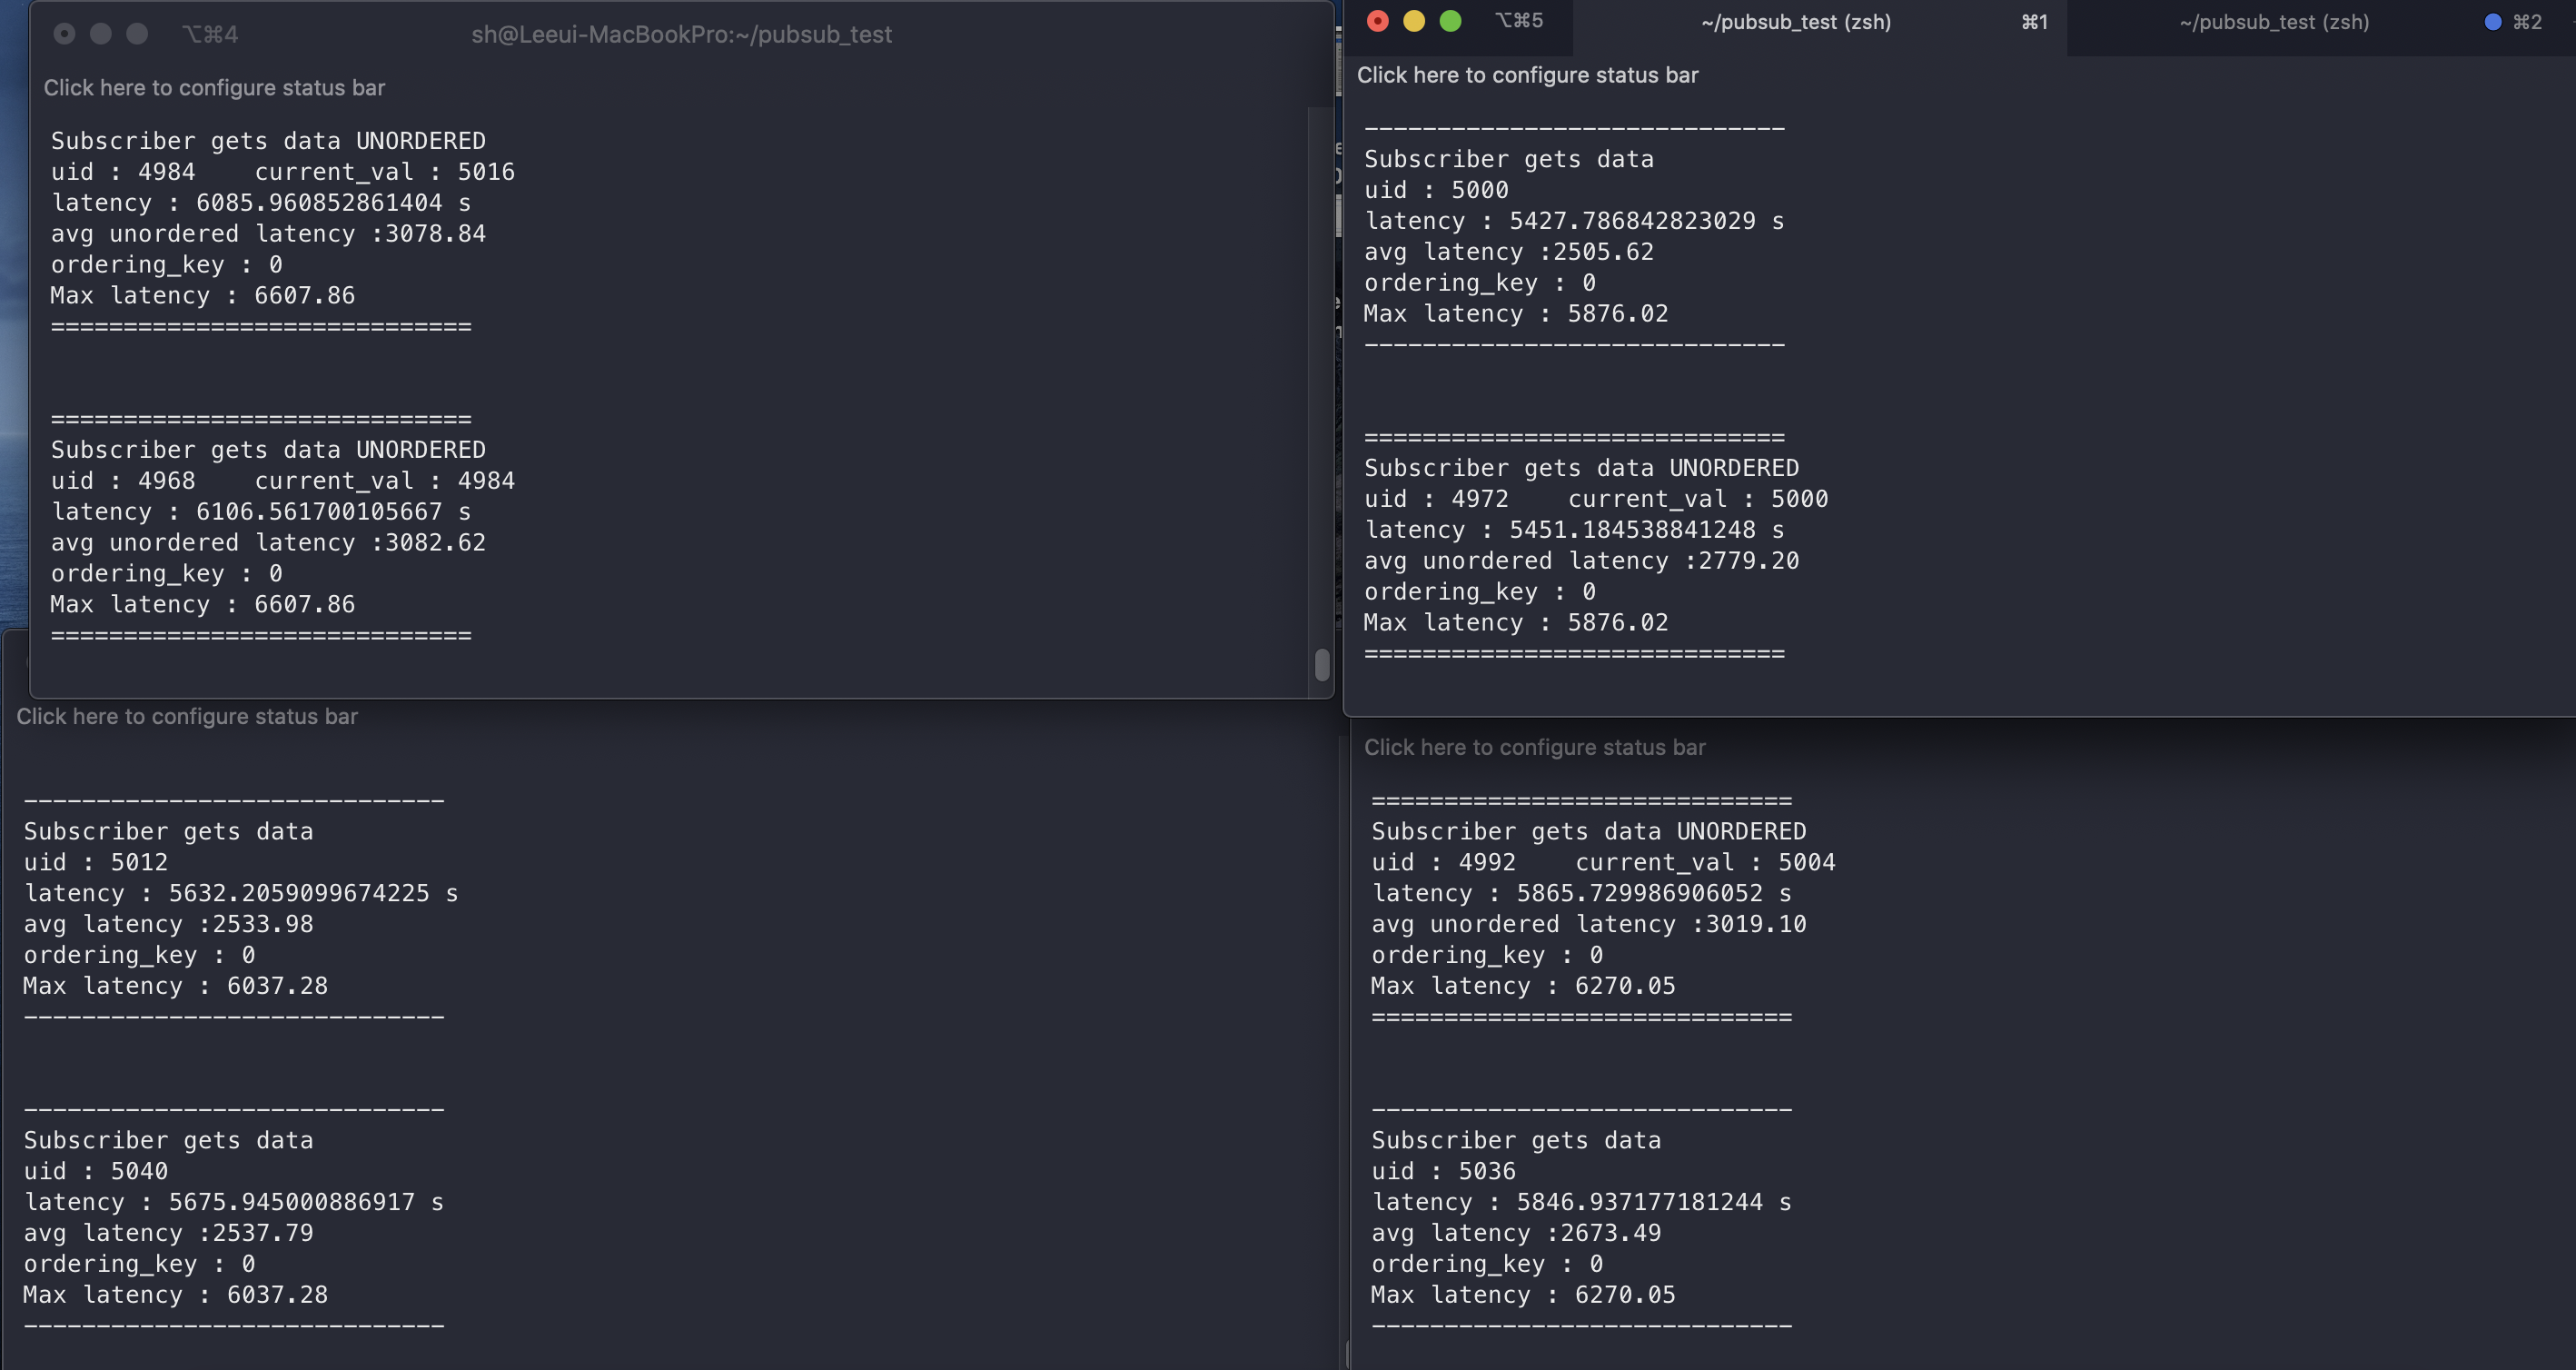Image resolution: width=2576 pixels, height=1370 pixels.
Task: Click 'Subscriber gets data' above uid 5000
Action: (x=1509, y=159)
